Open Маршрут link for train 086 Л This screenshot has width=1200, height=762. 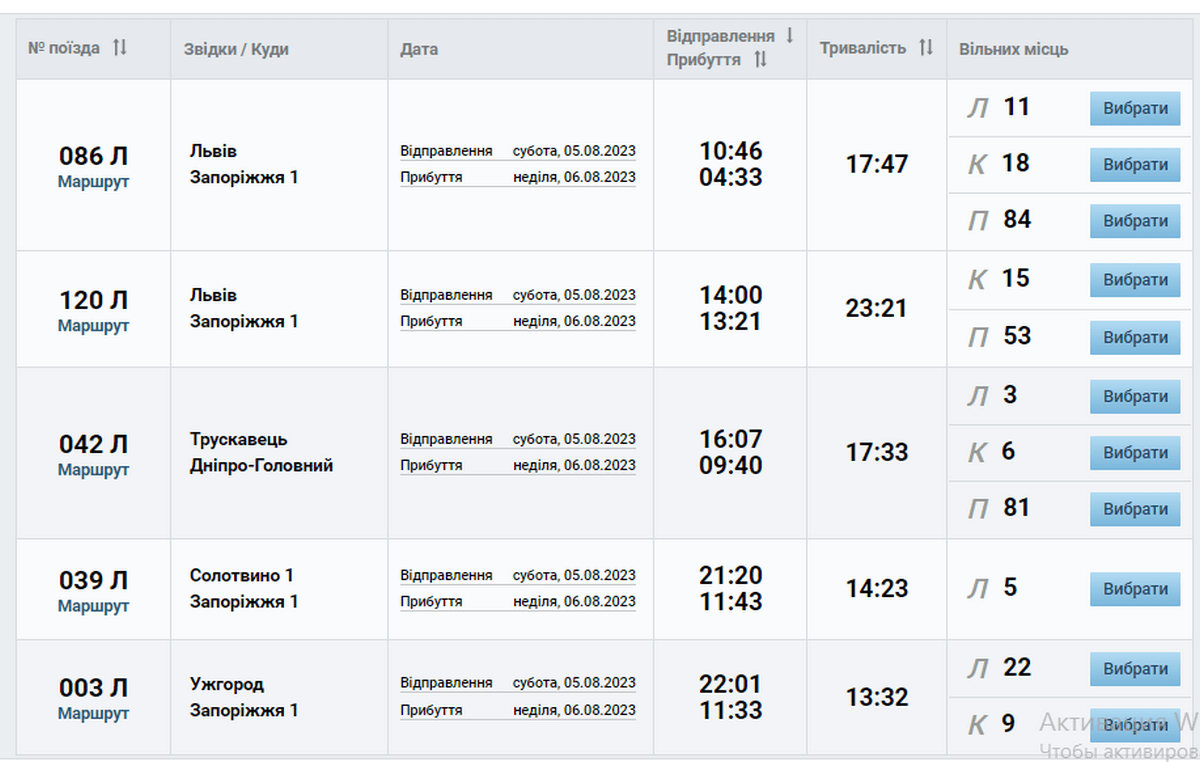[93, 182]
